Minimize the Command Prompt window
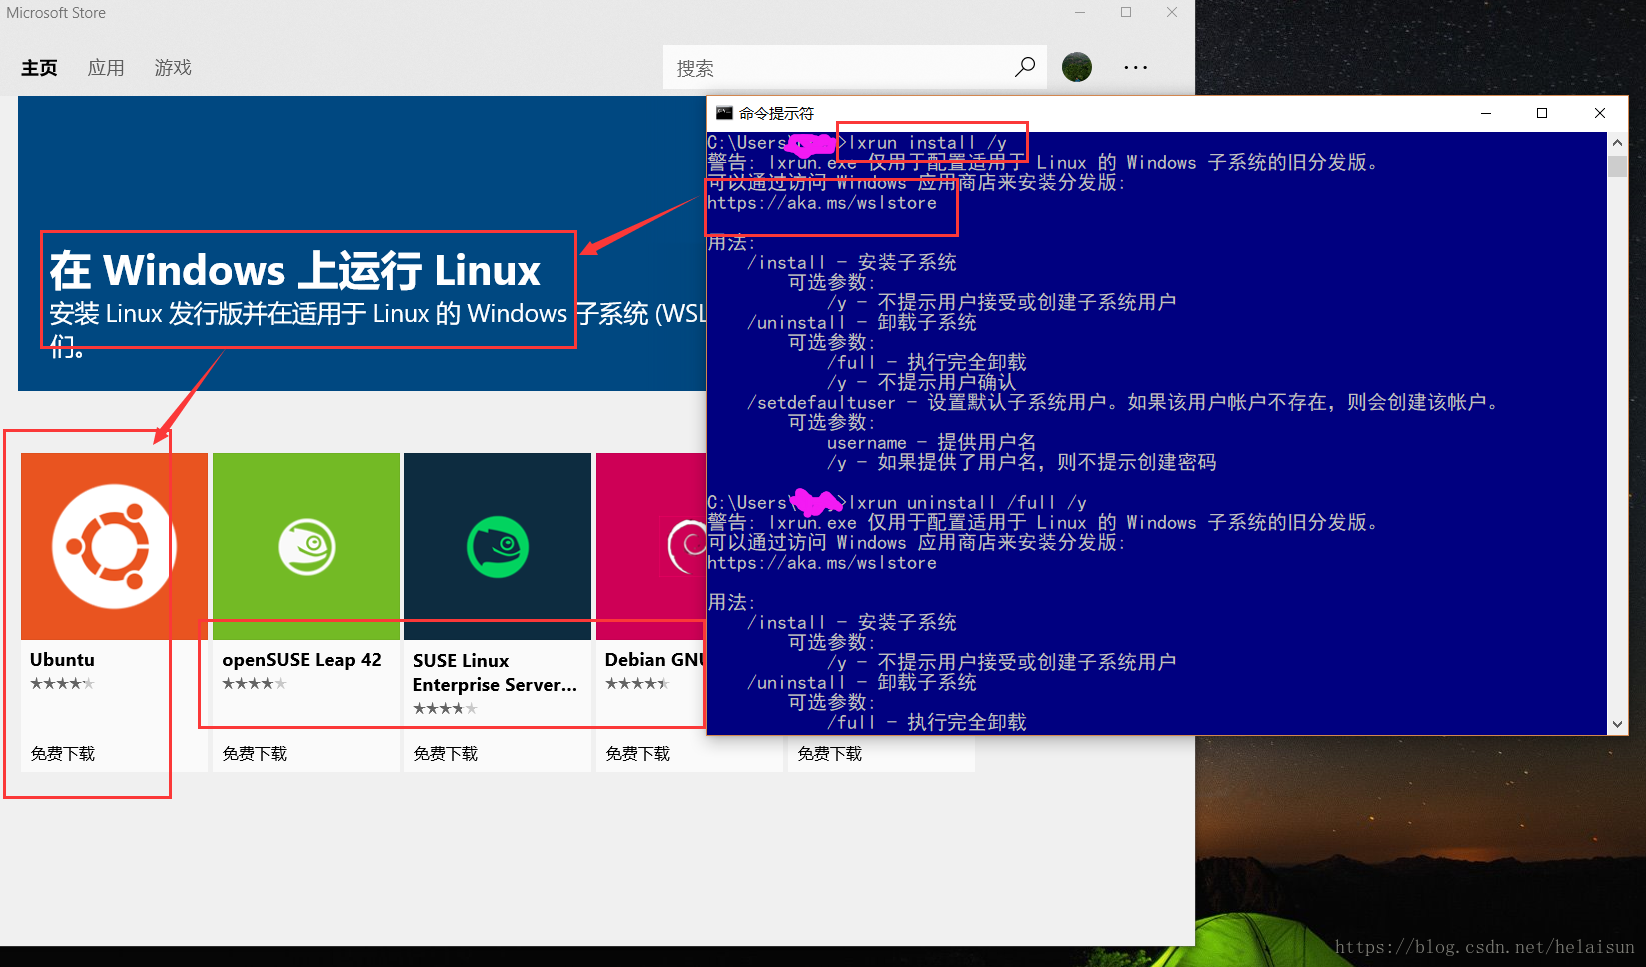Screen dimensions: 1646x967 (1486, 113)
